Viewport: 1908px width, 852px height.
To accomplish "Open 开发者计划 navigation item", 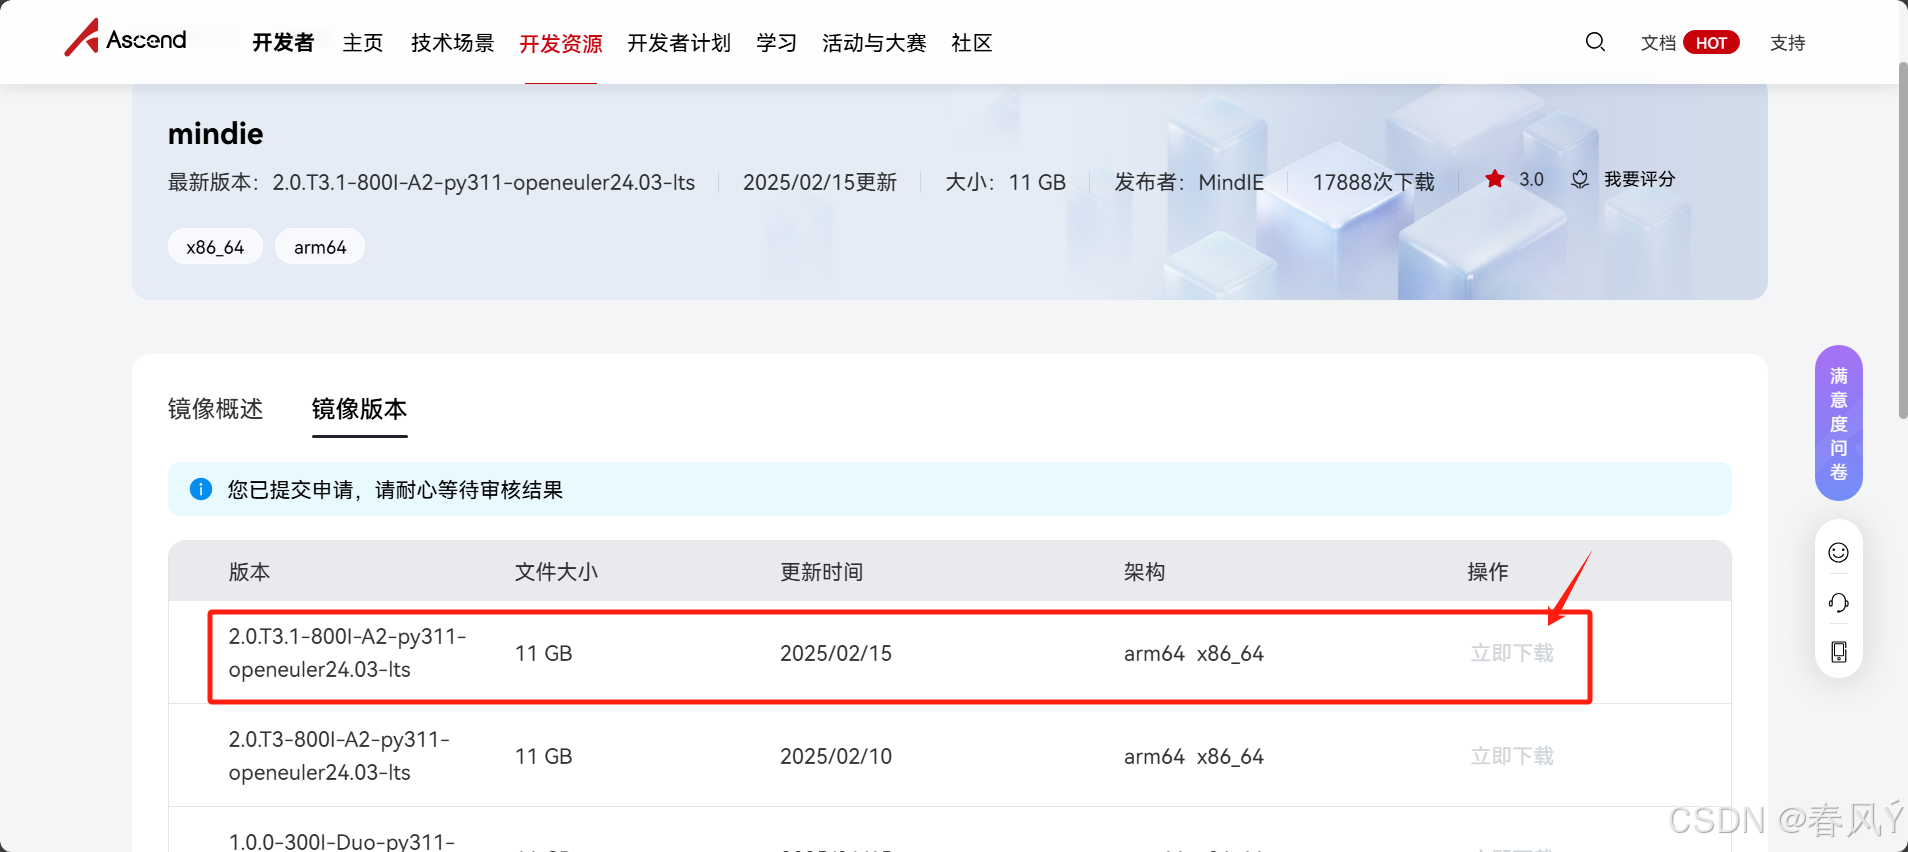I will (x=679, y=43).
